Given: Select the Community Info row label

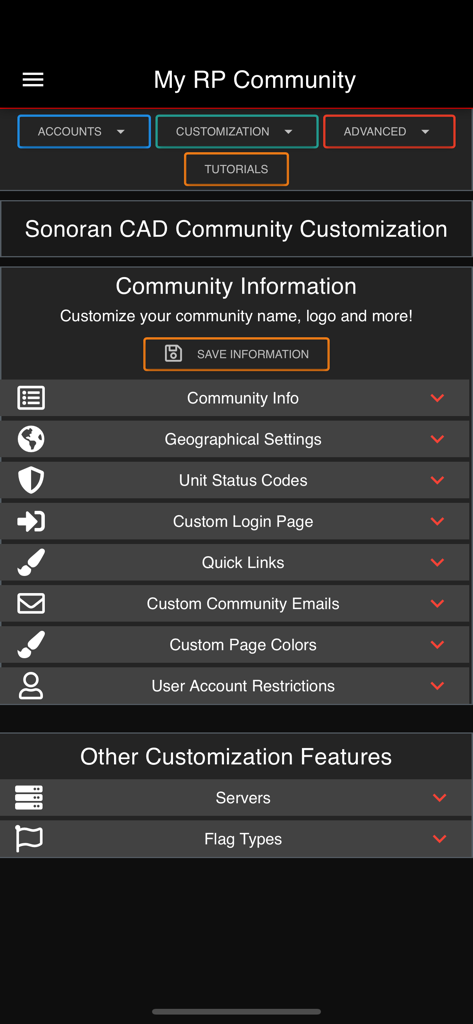Looking at the screenshot, I should coord(243,398).
